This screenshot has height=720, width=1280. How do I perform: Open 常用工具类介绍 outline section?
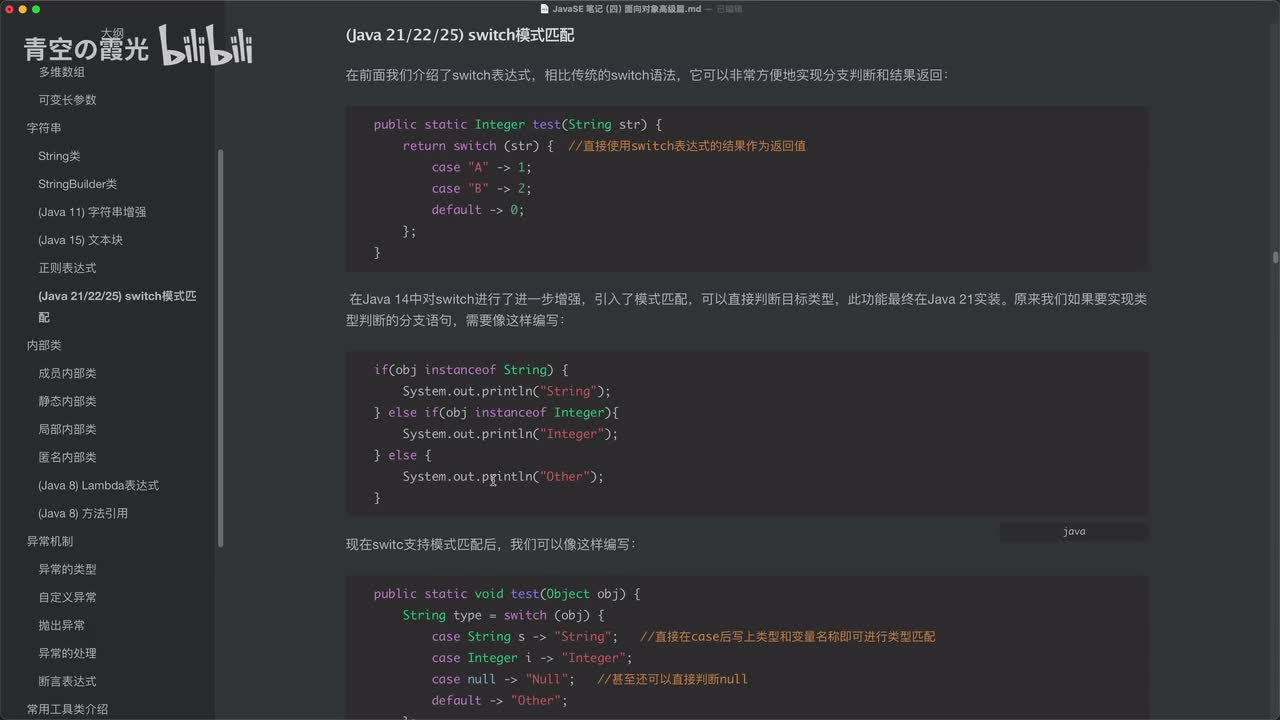point(67,709)
